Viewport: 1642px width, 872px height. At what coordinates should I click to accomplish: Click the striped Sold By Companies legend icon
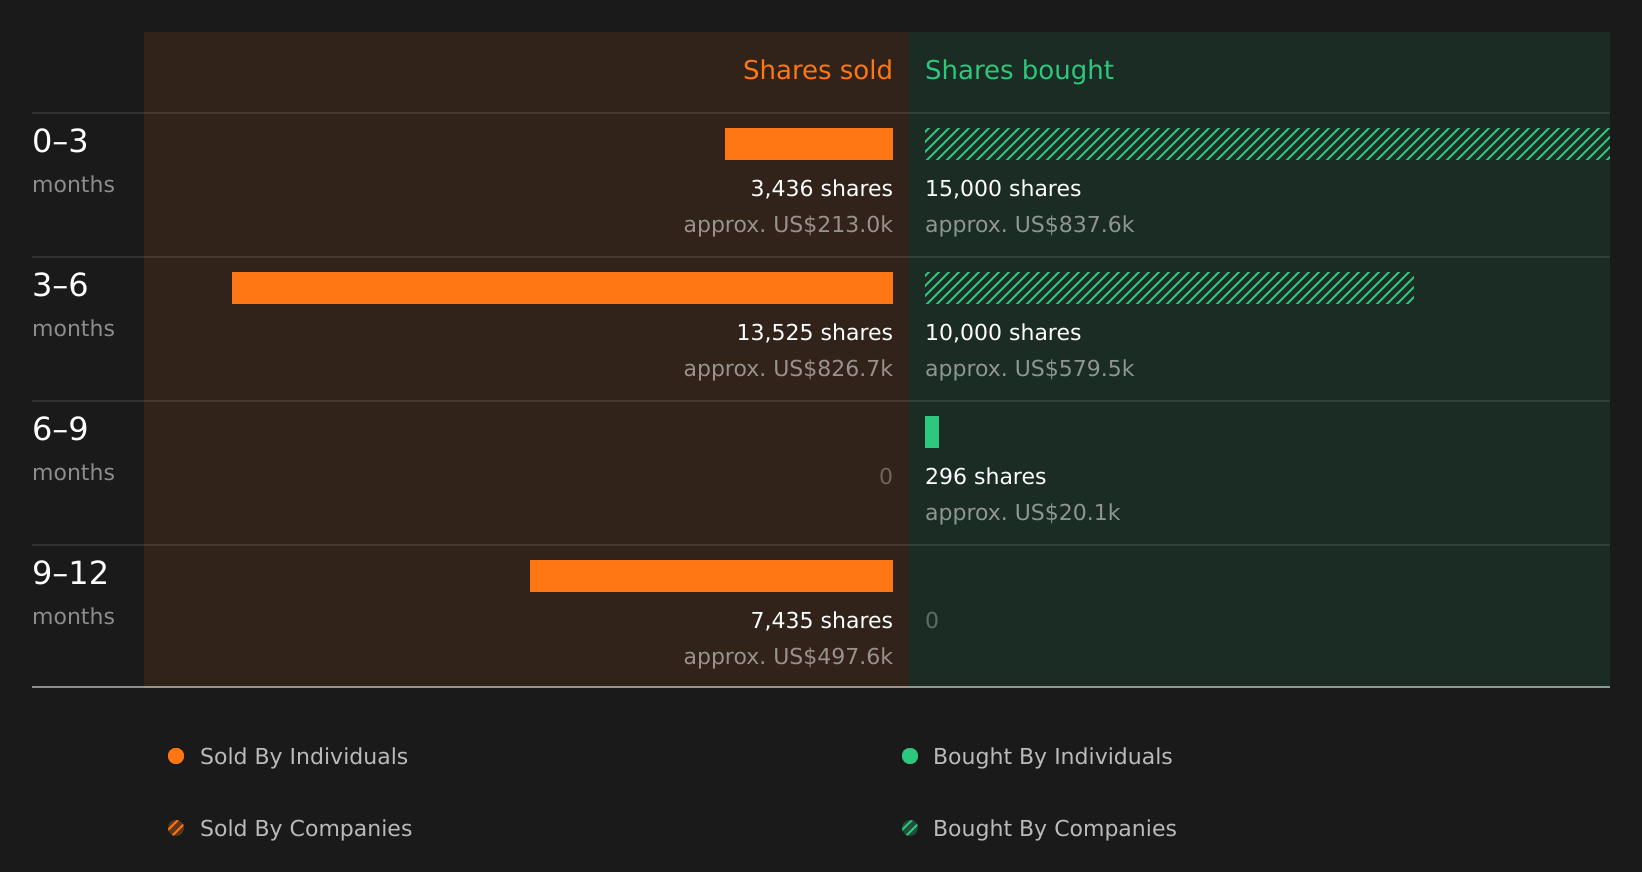click(x=176, y=828)
